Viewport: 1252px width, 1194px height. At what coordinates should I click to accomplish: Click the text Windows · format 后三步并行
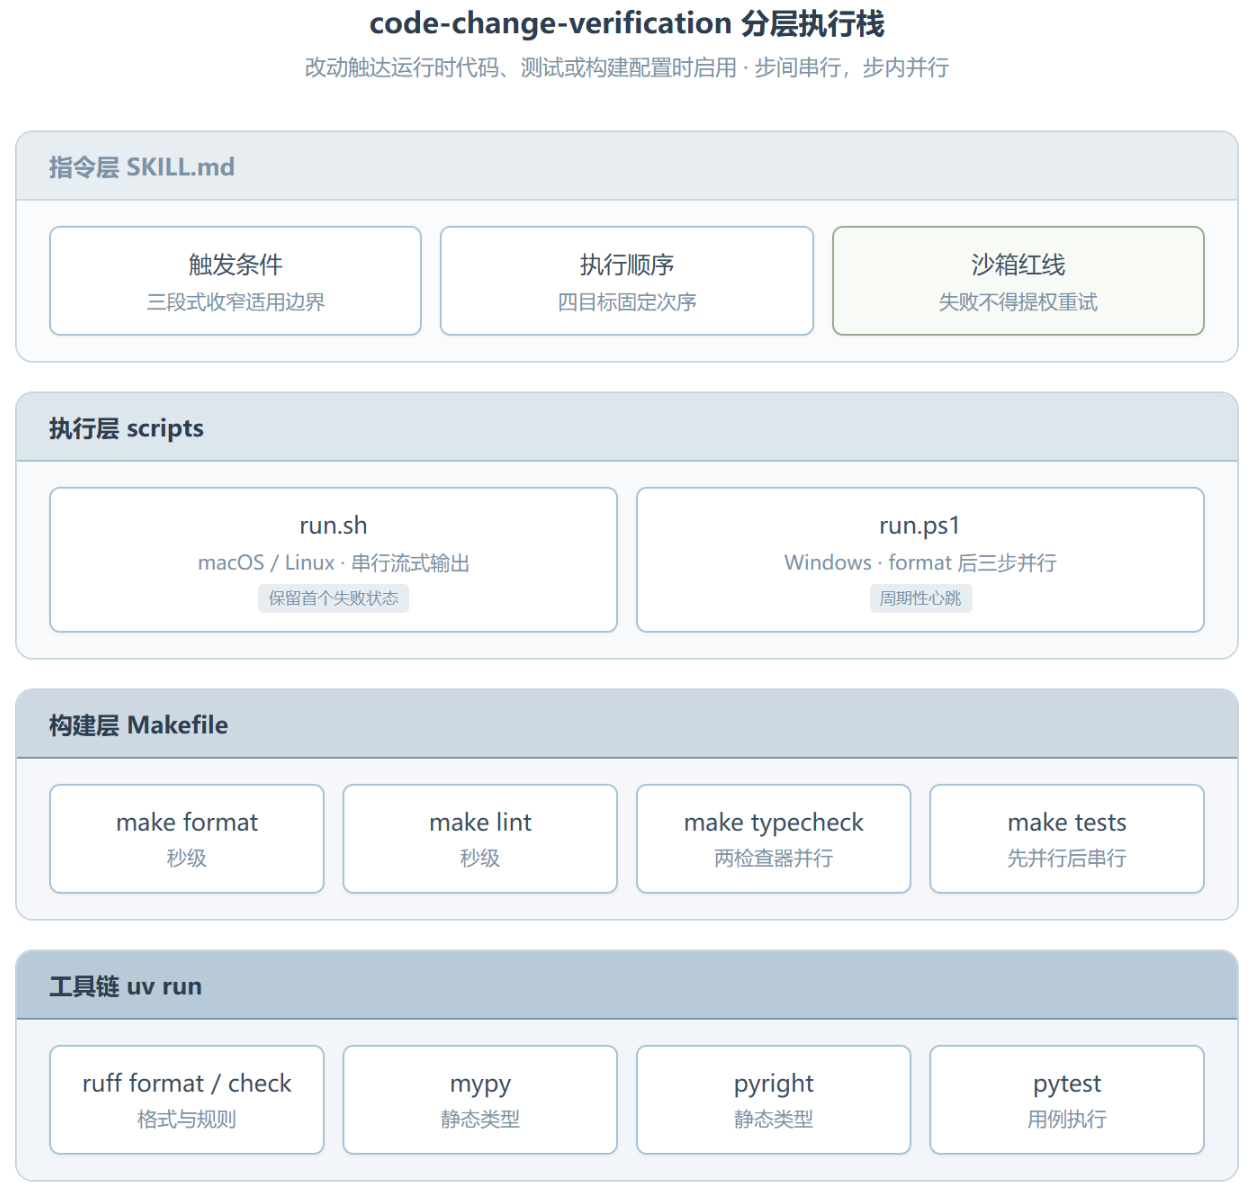(x=920, y=563)
